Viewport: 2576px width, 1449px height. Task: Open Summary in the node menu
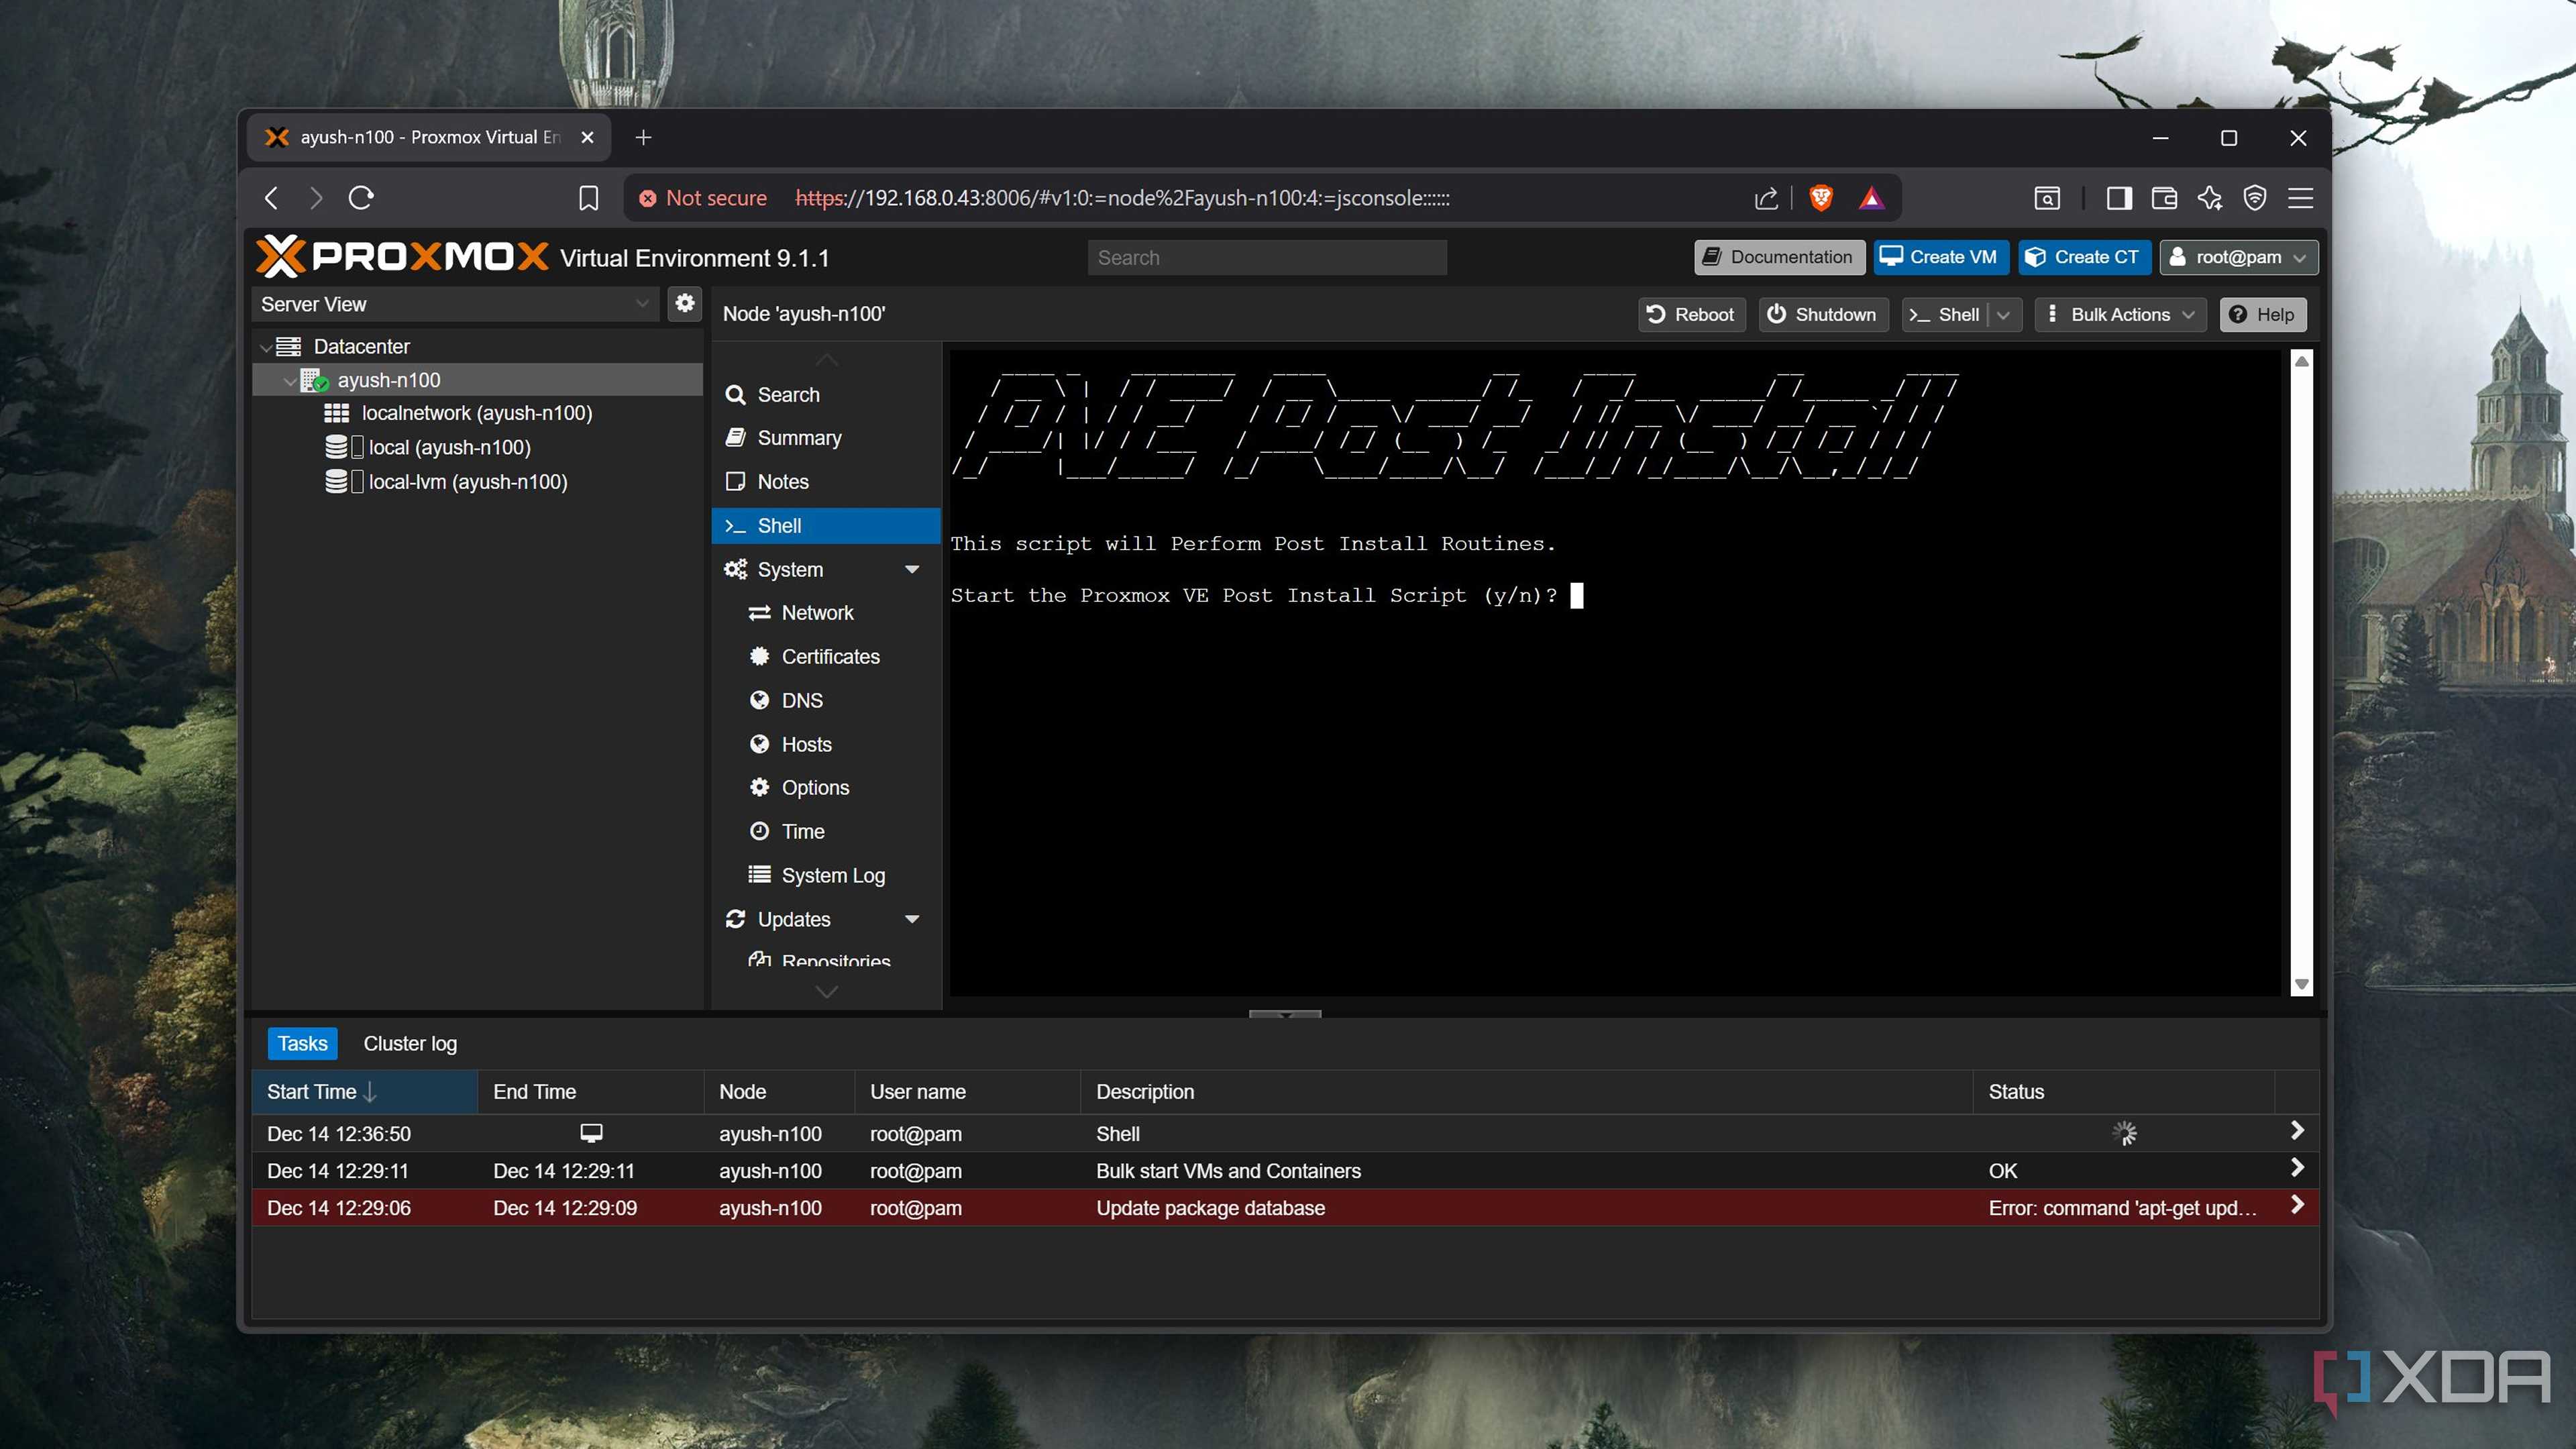[826, 438]
